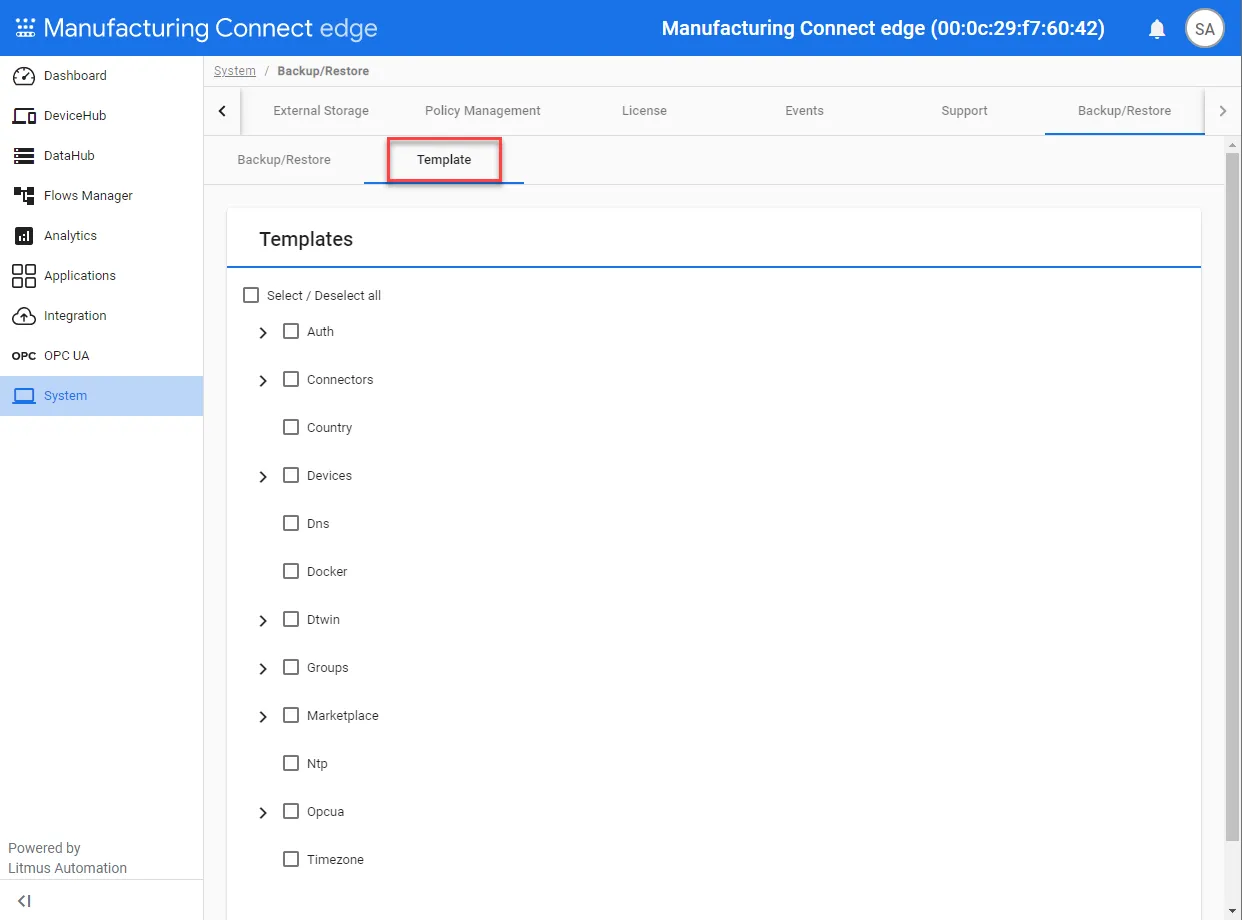
Task: Expand the Groups tree node
Action: (x=263, y=669)
